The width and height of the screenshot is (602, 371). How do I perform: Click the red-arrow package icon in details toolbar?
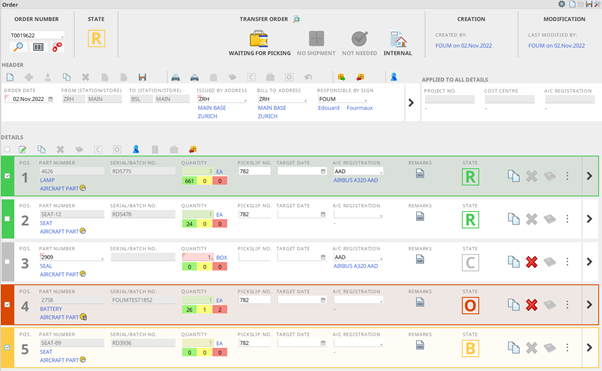coord(192,149)
